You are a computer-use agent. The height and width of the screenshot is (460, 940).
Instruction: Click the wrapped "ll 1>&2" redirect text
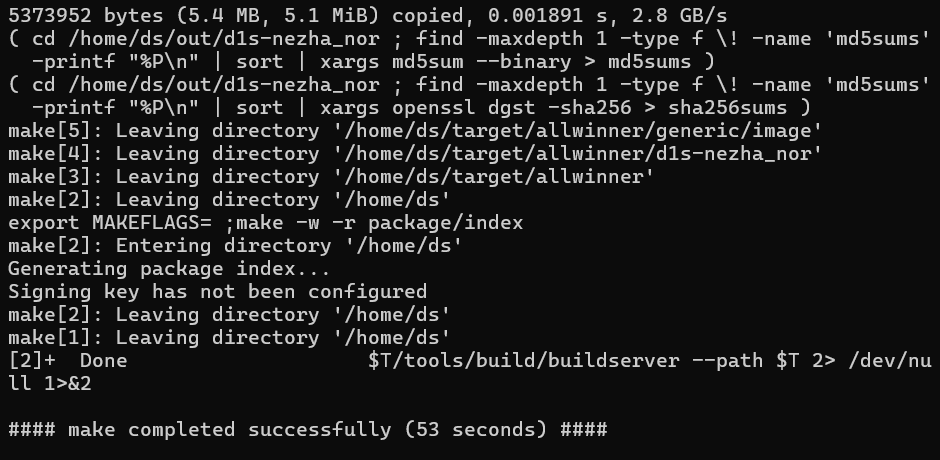point(50,384)
